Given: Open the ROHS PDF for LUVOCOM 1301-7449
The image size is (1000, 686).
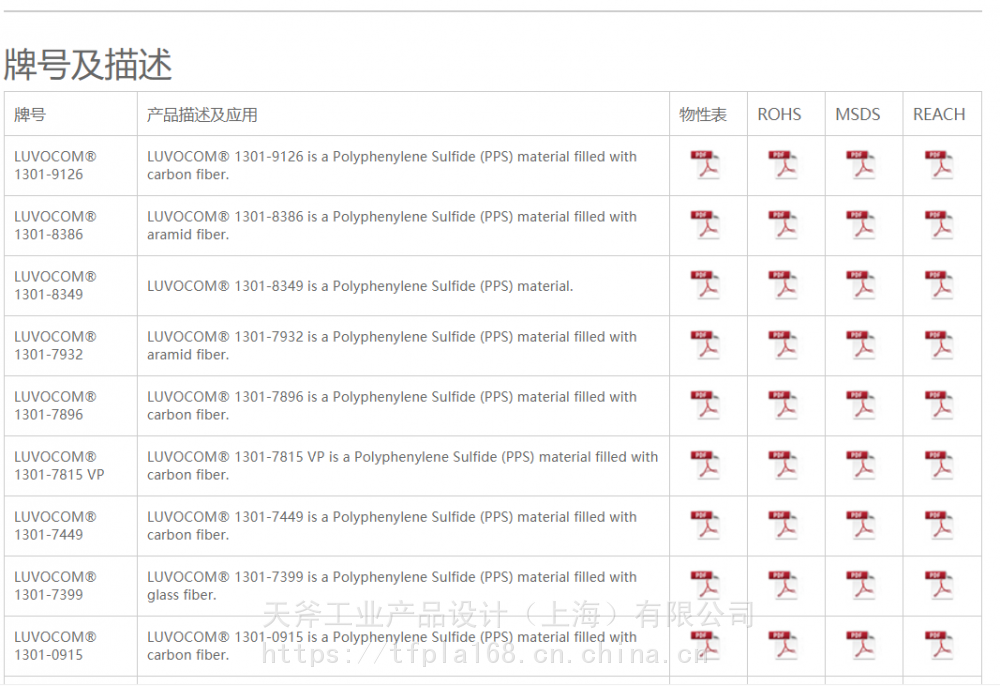Looking at the screenshot, I should click(783, 525).
